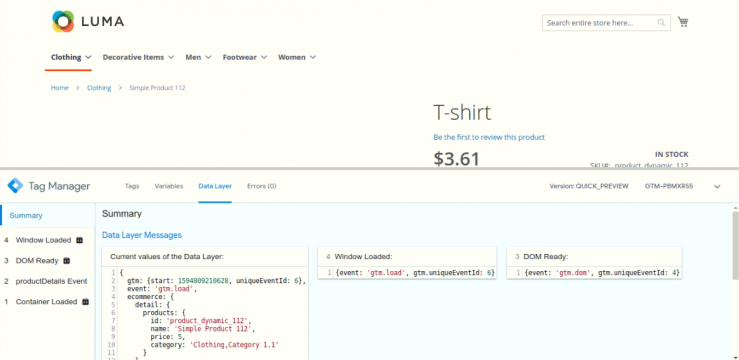
Task: Click the IN STOCK status text
Action: click(672, 154)
